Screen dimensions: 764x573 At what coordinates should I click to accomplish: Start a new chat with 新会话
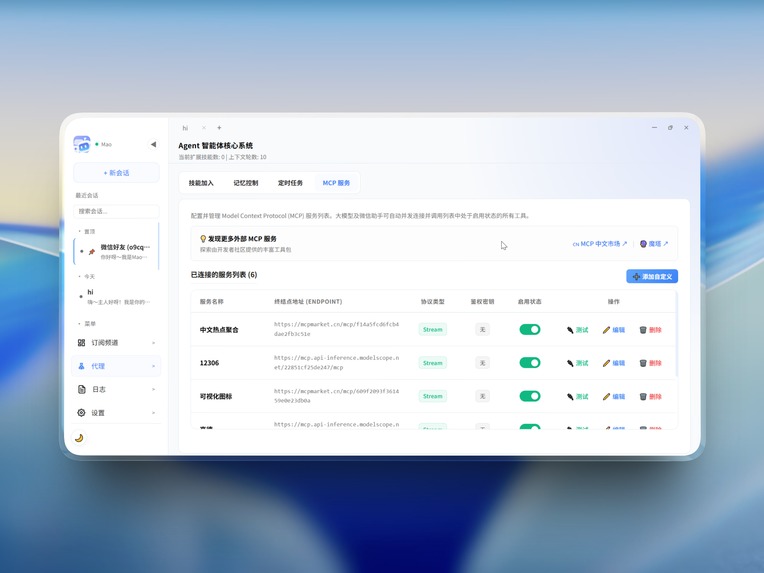coord(116,173)
